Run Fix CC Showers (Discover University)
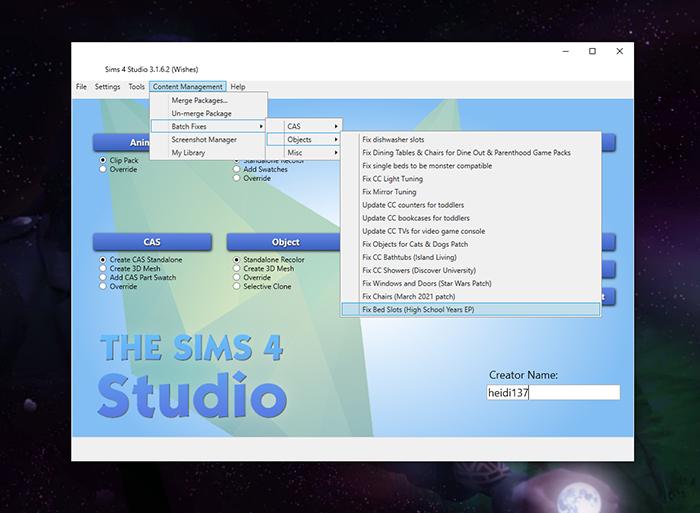Viewport: 700px width, 513px height. tap(471, 270)
